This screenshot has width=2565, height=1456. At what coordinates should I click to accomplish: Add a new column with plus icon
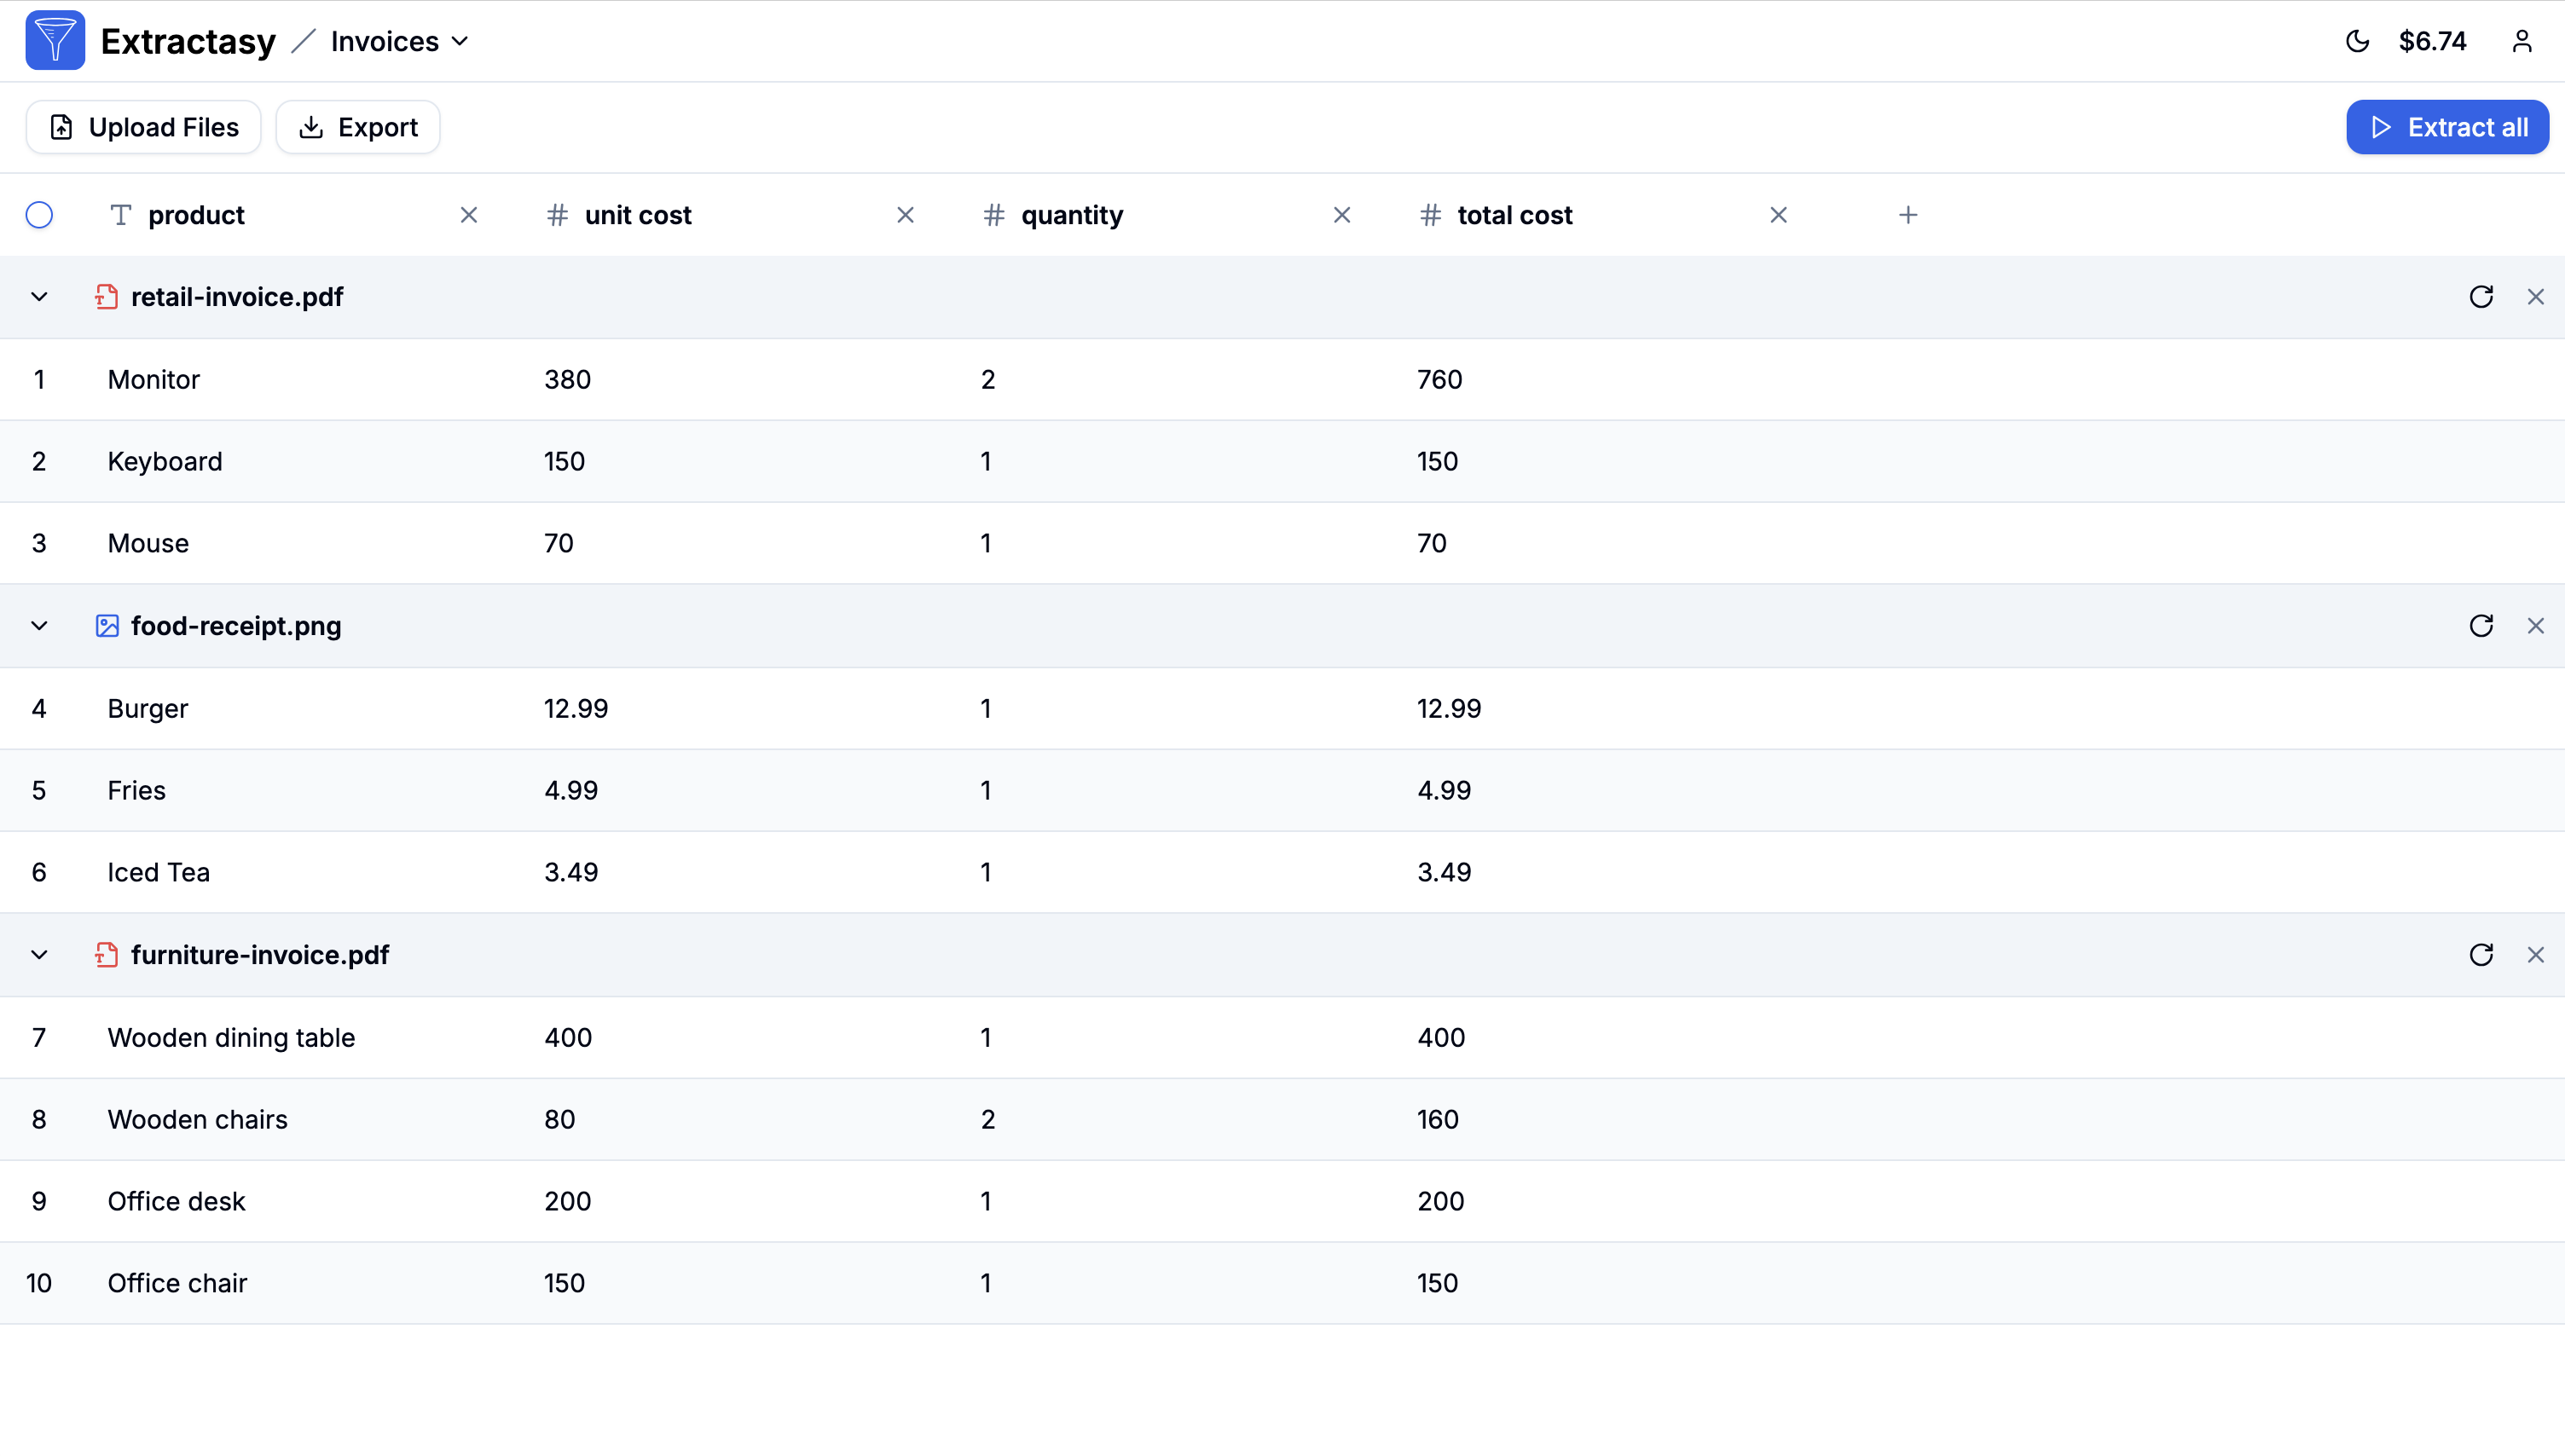(x=1908, y=215)
